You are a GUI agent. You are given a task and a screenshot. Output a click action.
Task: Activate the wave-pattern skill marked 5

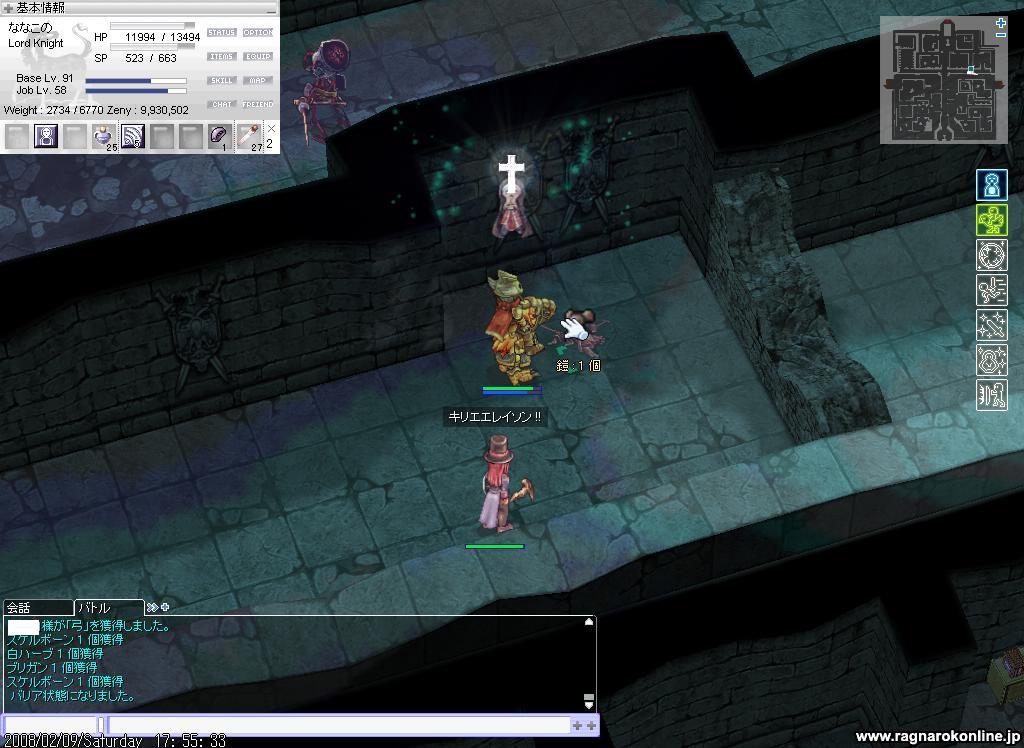133,137
